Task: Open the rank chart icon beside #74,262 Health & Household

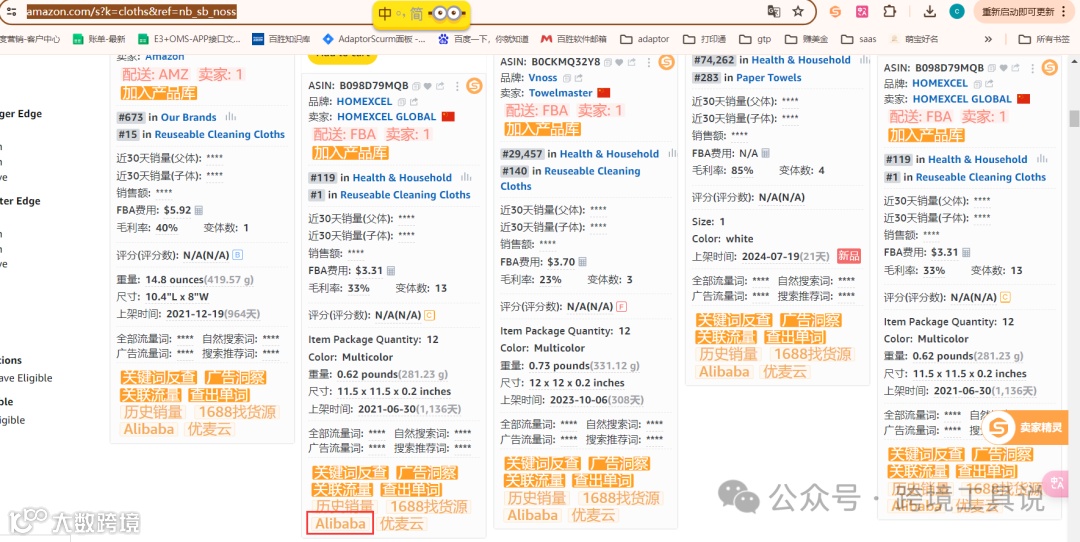Action: click(x=864, y=60)
